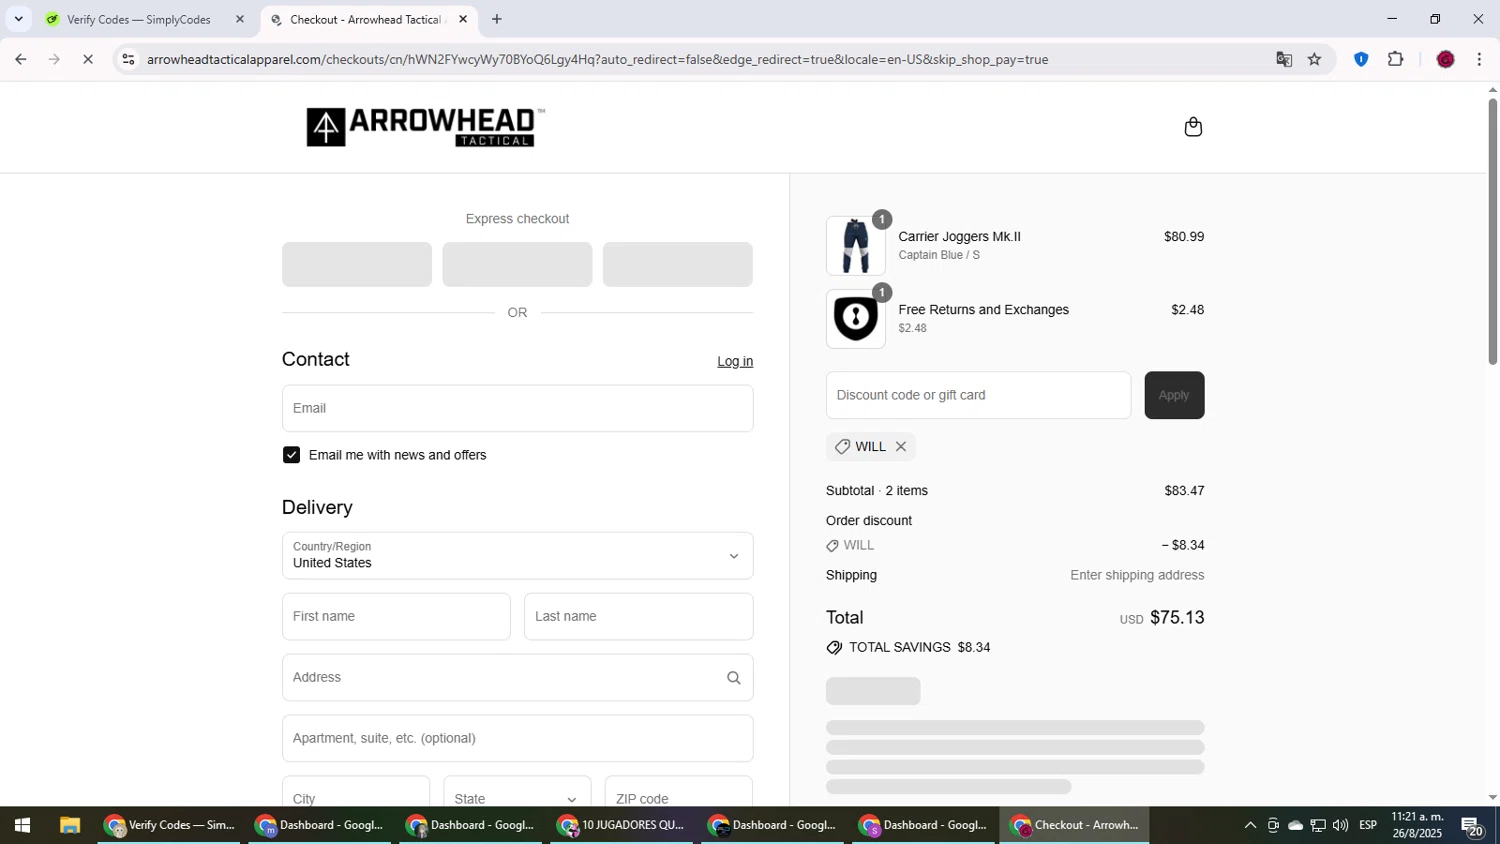The height and width of the screenshot is (844, 1500).
Task: Show hidden system tray icons
Action: pos(1249,826)
